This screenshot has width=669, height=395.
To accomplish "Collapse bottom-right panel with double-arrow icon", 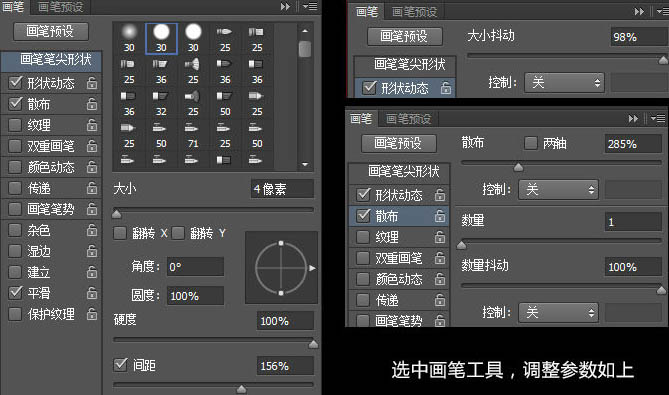I will 633,119.
